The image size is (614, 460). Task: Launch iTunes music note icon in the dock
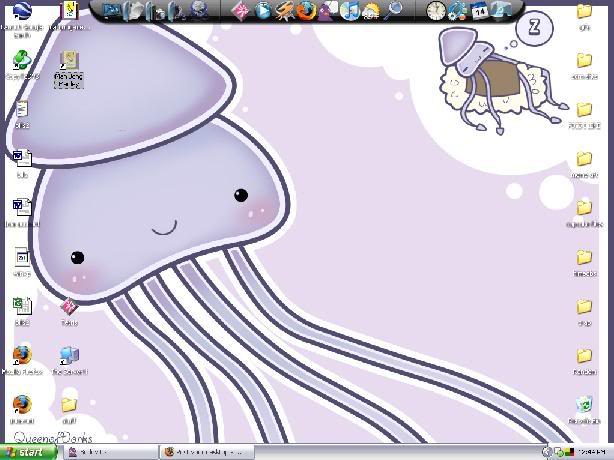pyautogui.click(x=349, y=11)
